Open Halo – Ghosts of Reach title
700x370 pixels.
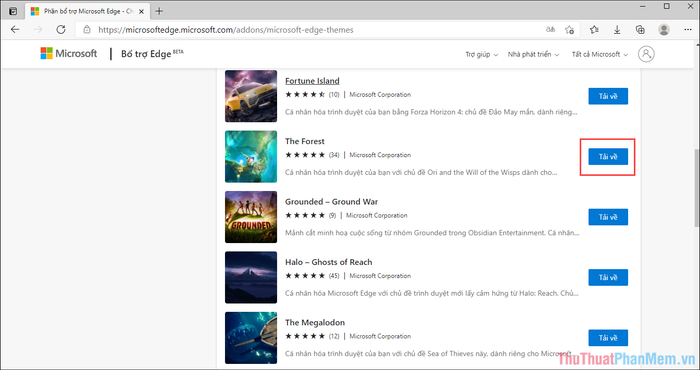[328, 262]
